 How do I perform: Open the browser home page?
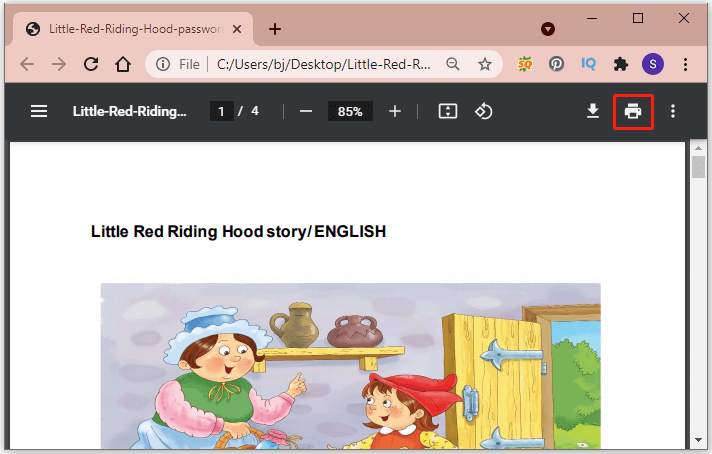[x=123, y=64]
